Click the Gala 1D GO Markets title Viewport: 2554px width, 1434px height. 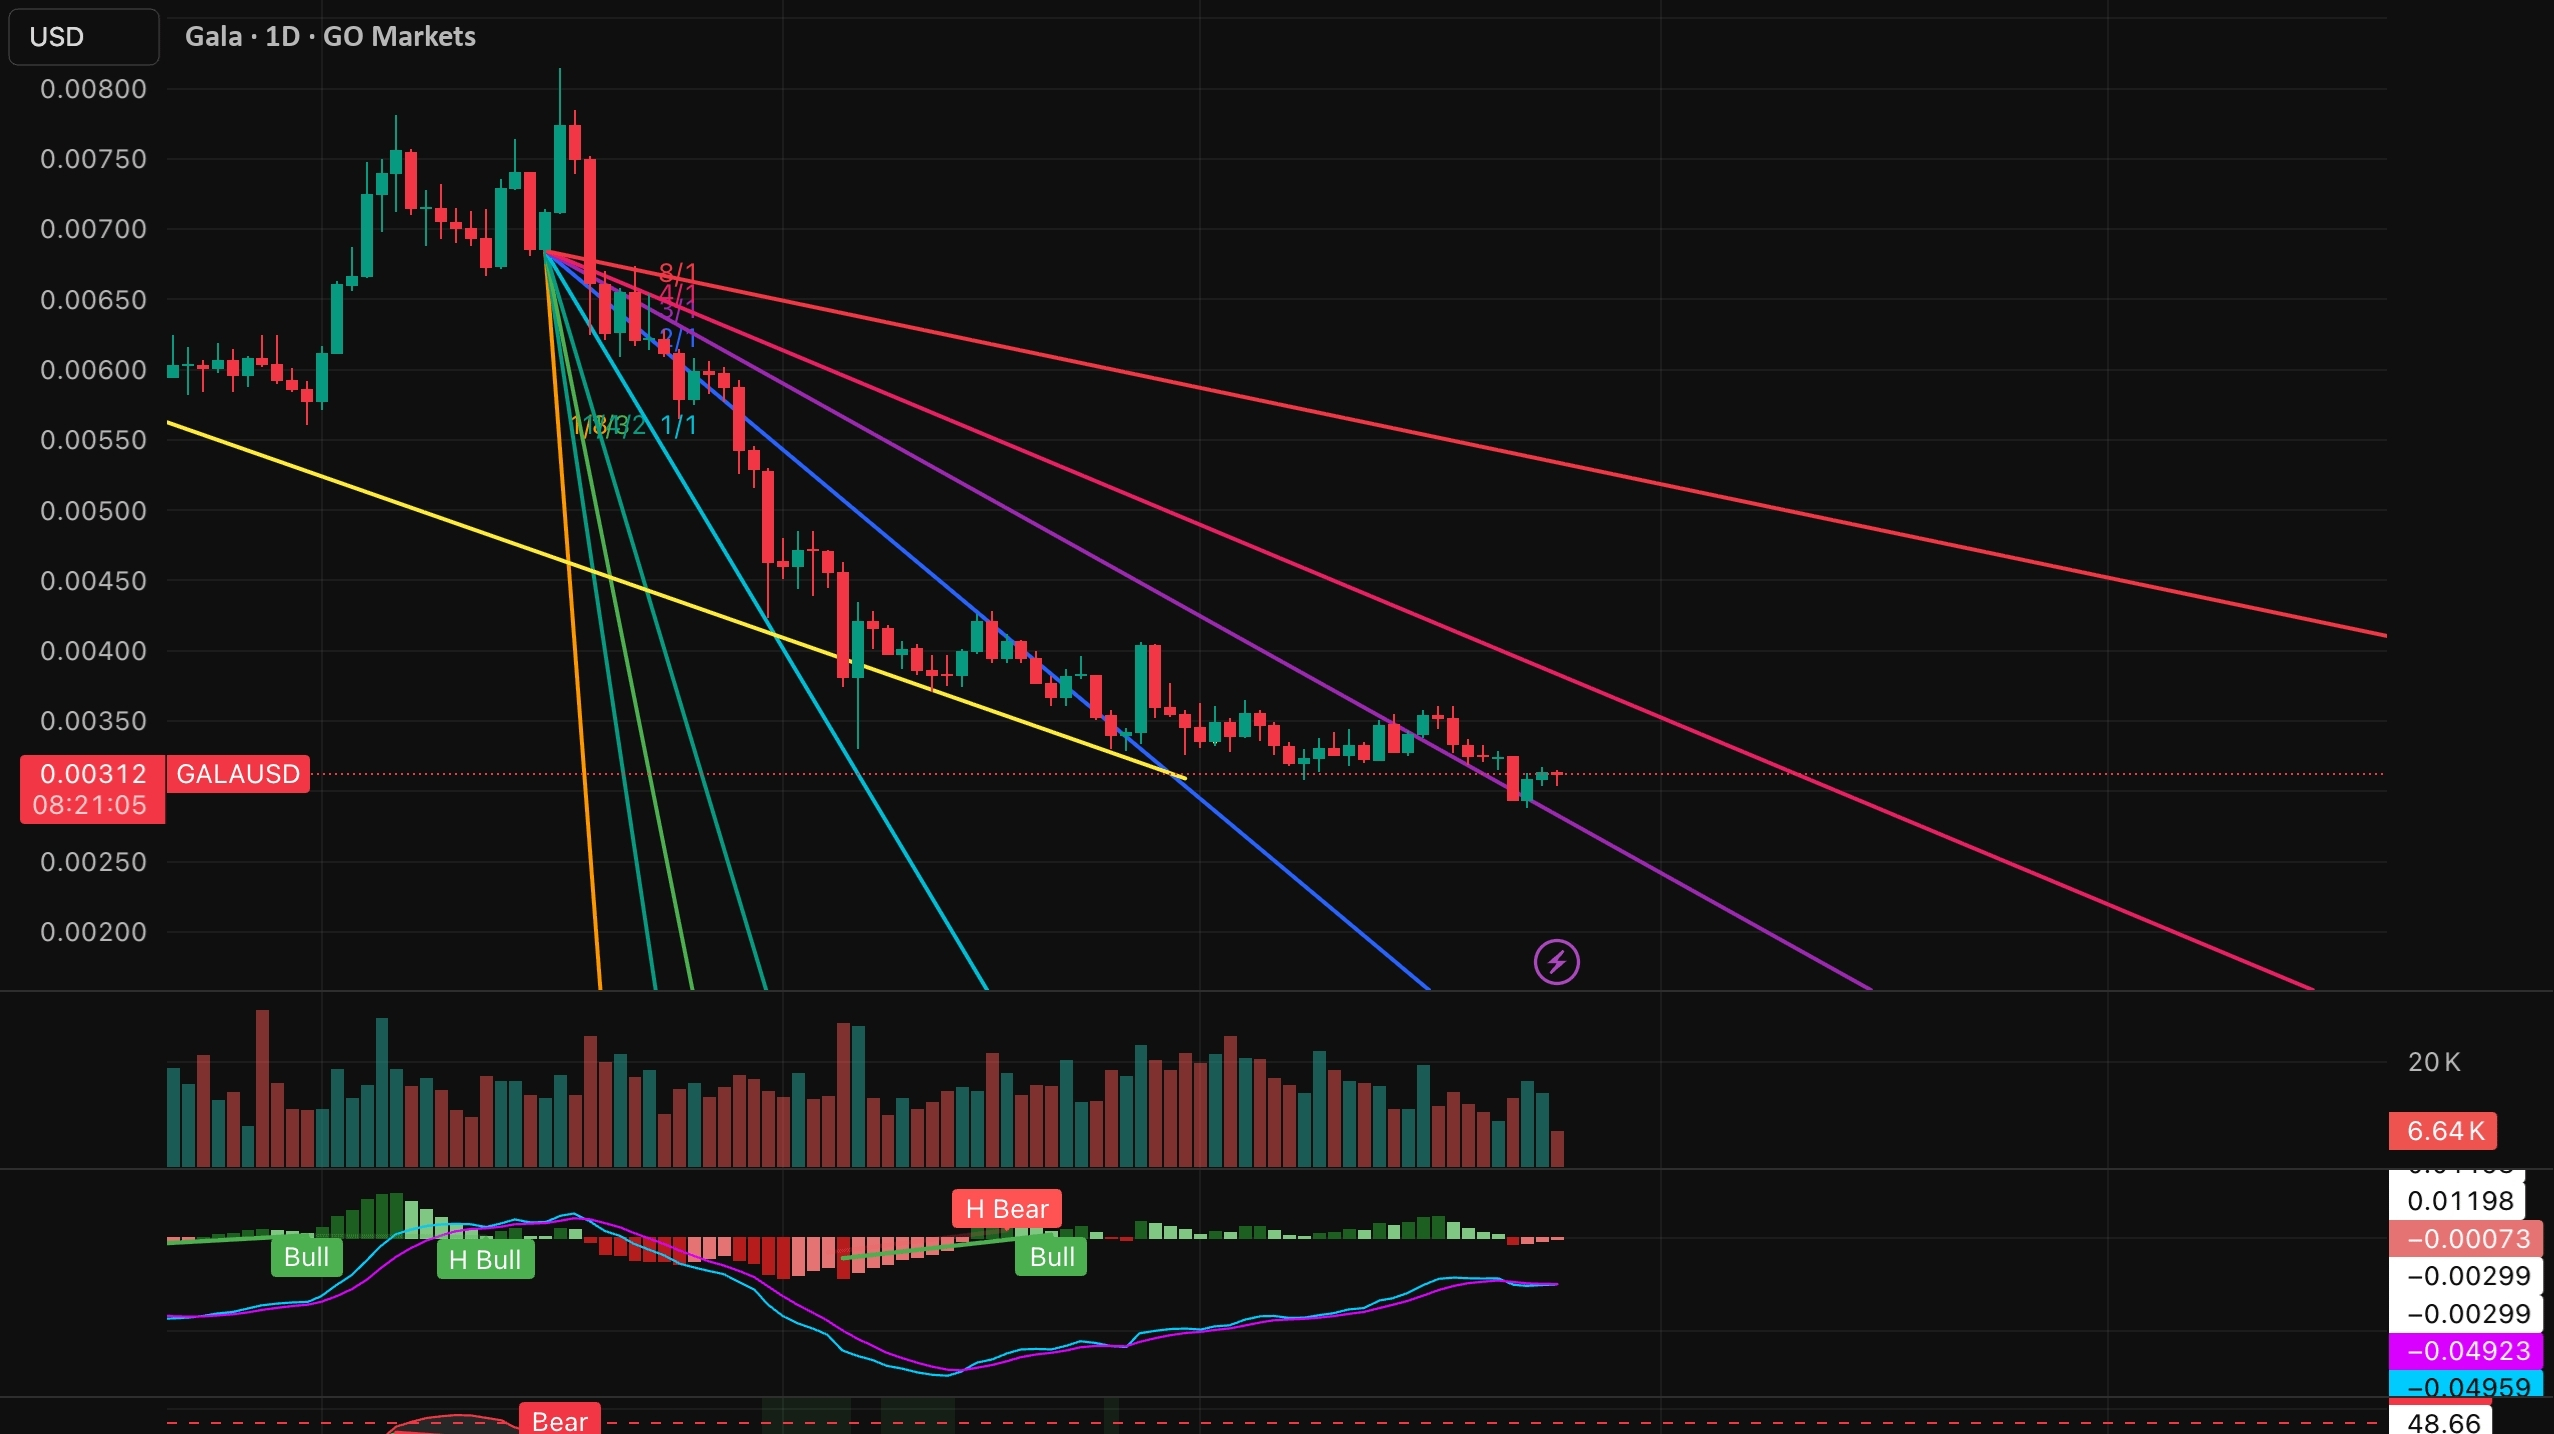pyautogui.click(x=330, y=37)
